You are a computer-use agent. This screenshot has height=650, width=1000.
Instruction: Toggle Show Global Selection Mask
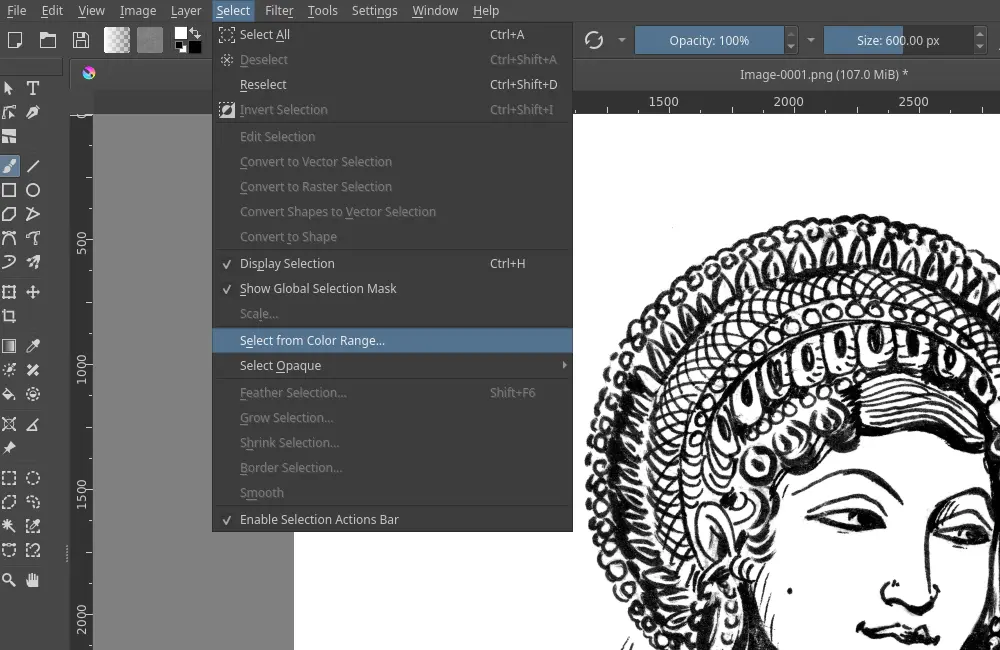tap(392, 288)
